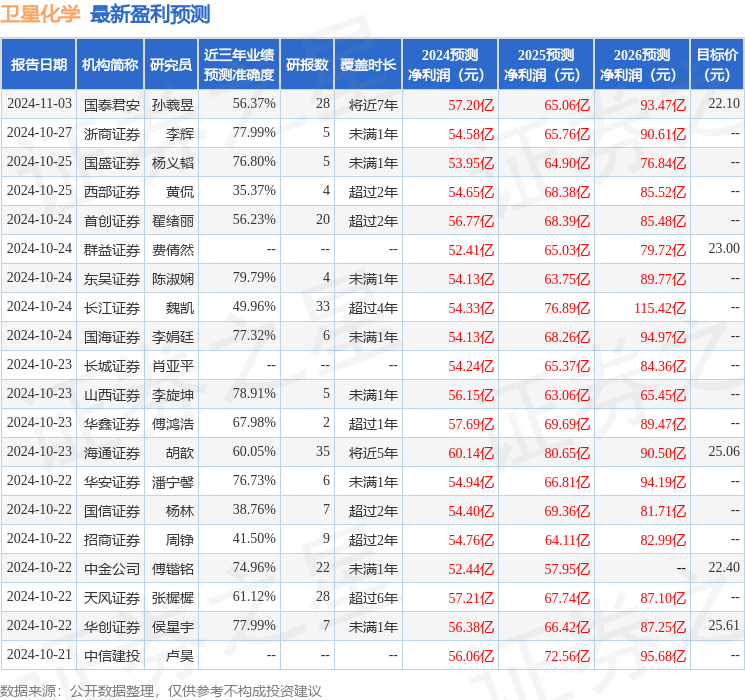Click the 卫星化学 title text

tap(40, 13)
